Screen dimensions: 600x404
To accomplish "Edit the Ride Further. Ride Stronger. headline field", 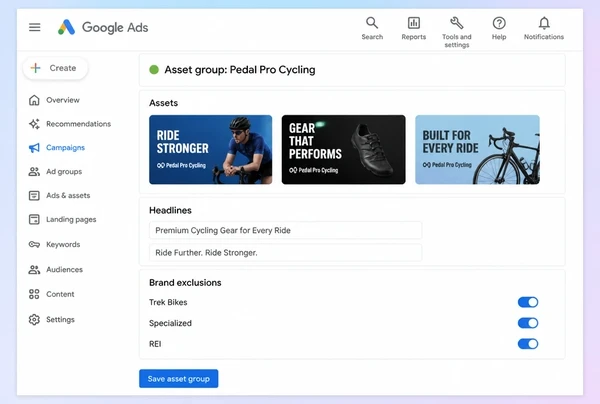I will 285,252.
